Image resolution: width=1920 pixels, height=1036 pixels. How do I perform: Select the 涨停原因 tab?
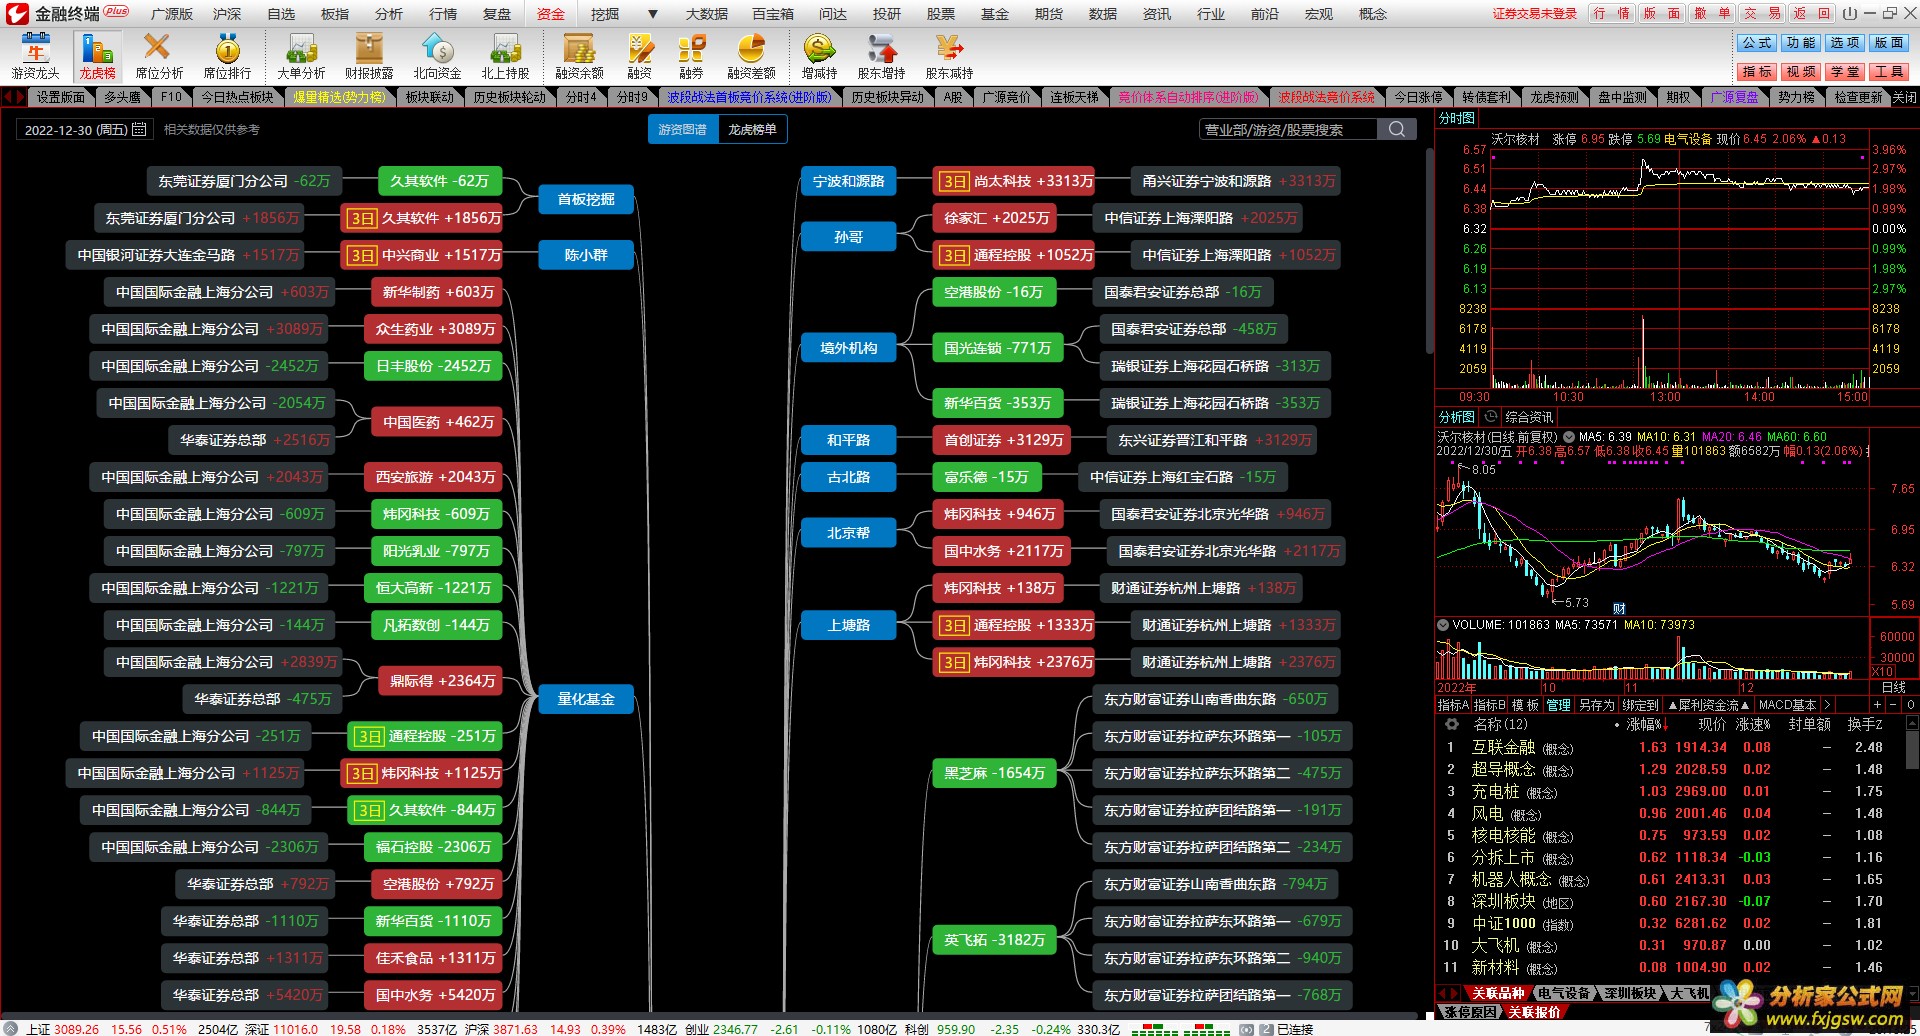1471,1012
